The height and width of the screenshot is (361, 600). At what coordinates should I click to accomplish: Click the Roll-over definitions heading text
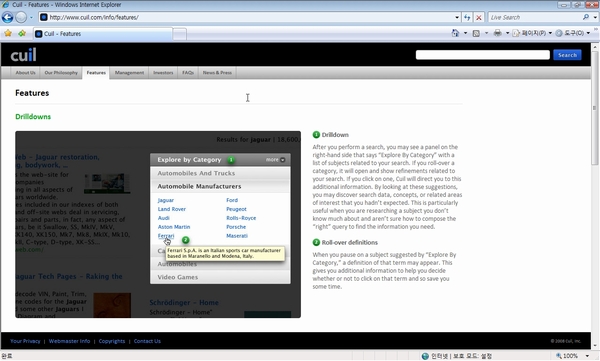[x=350, y=242]
